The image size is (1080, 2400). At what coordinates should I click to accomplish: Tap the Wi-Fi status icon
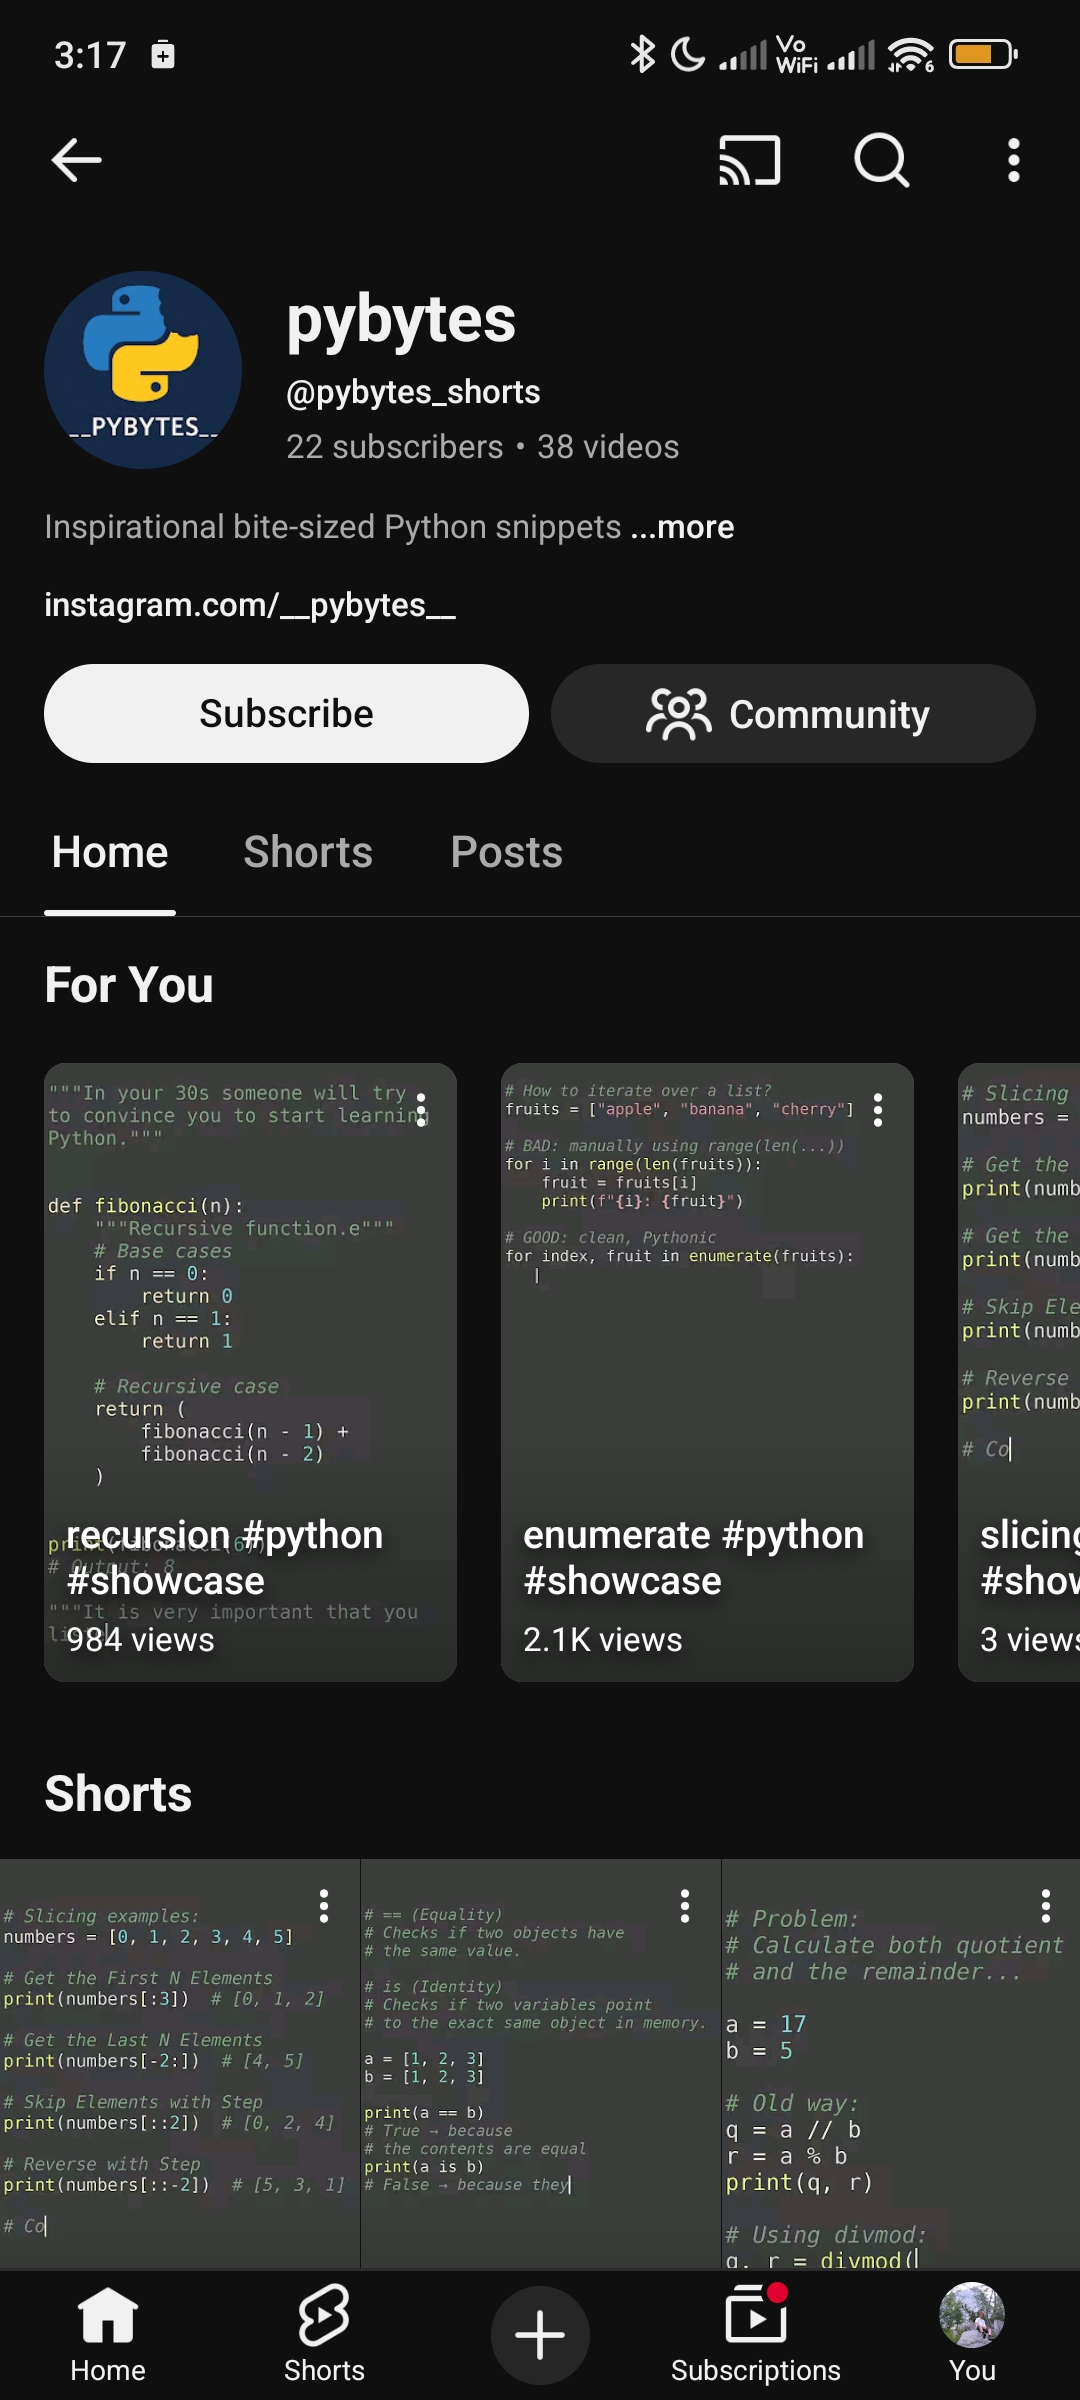(910, 54)
